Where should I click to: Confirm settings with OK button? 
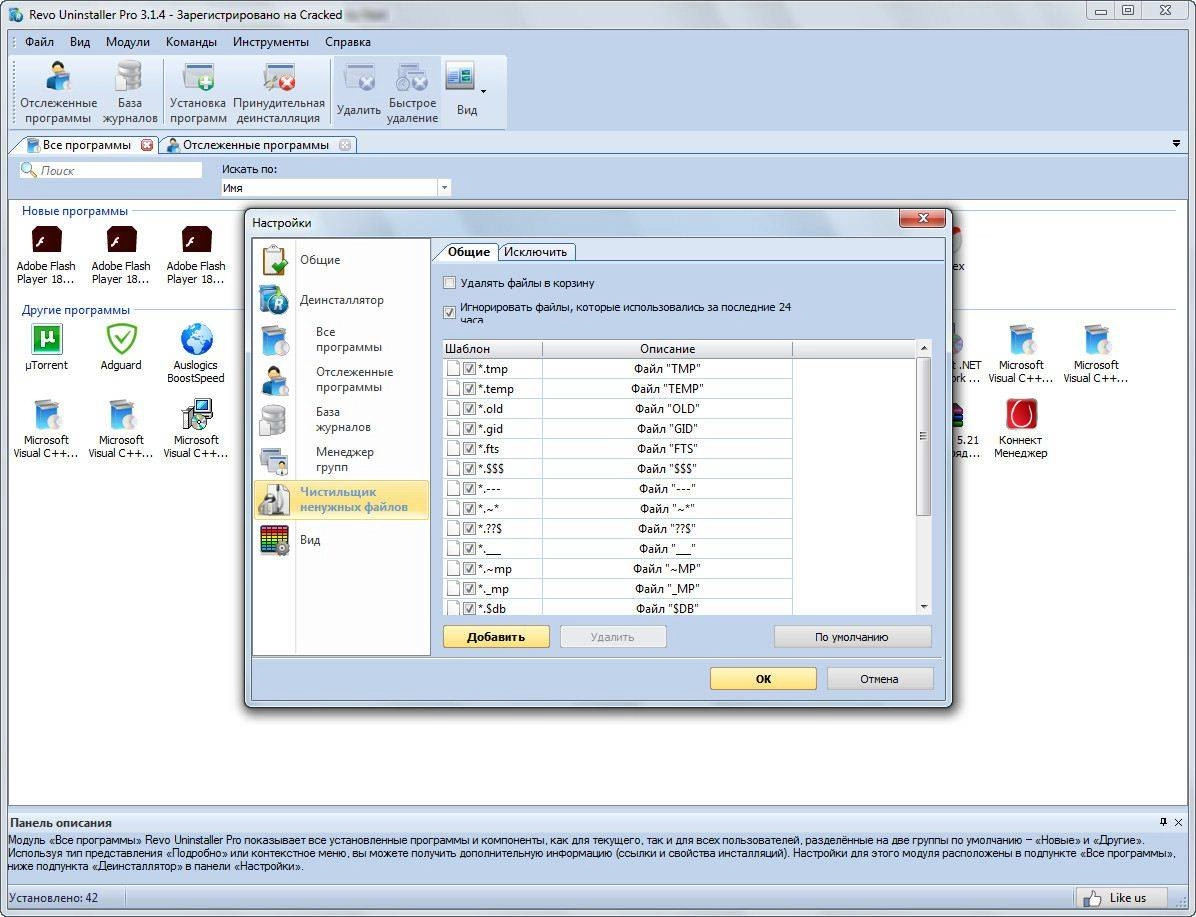[763, 679]
